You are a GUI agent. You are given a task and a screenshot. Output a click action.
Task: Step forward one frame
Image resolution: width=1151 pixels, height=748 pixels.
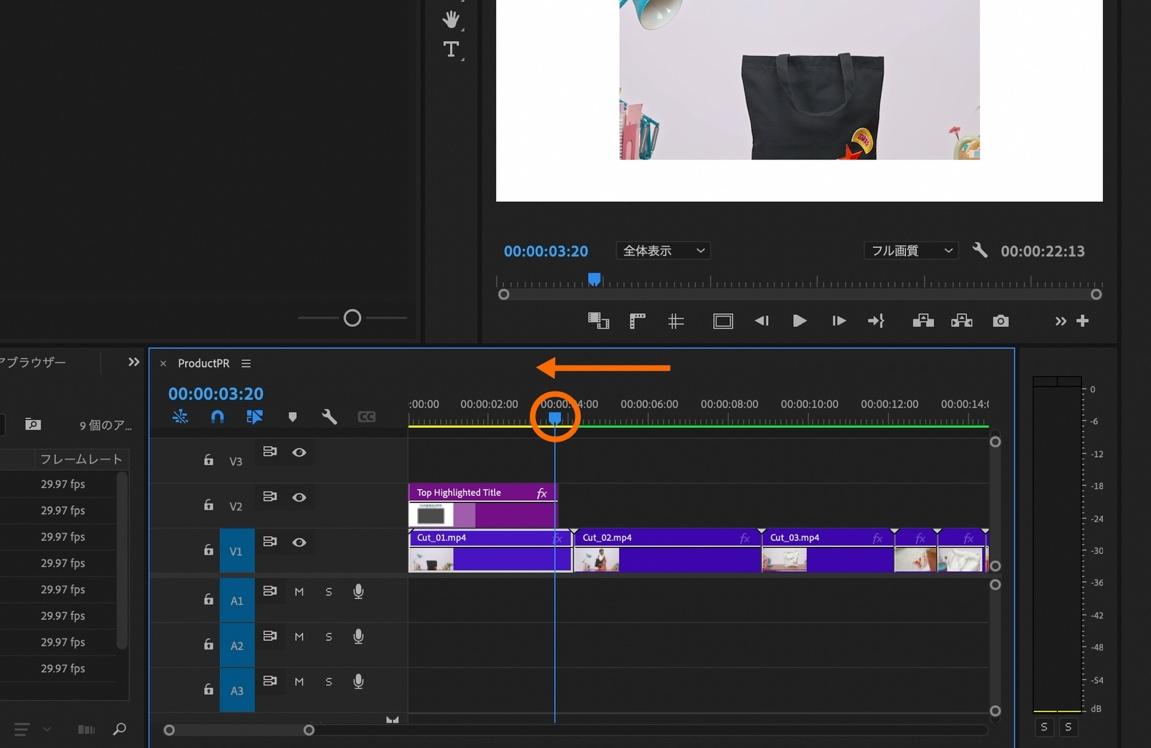(838, 321)
